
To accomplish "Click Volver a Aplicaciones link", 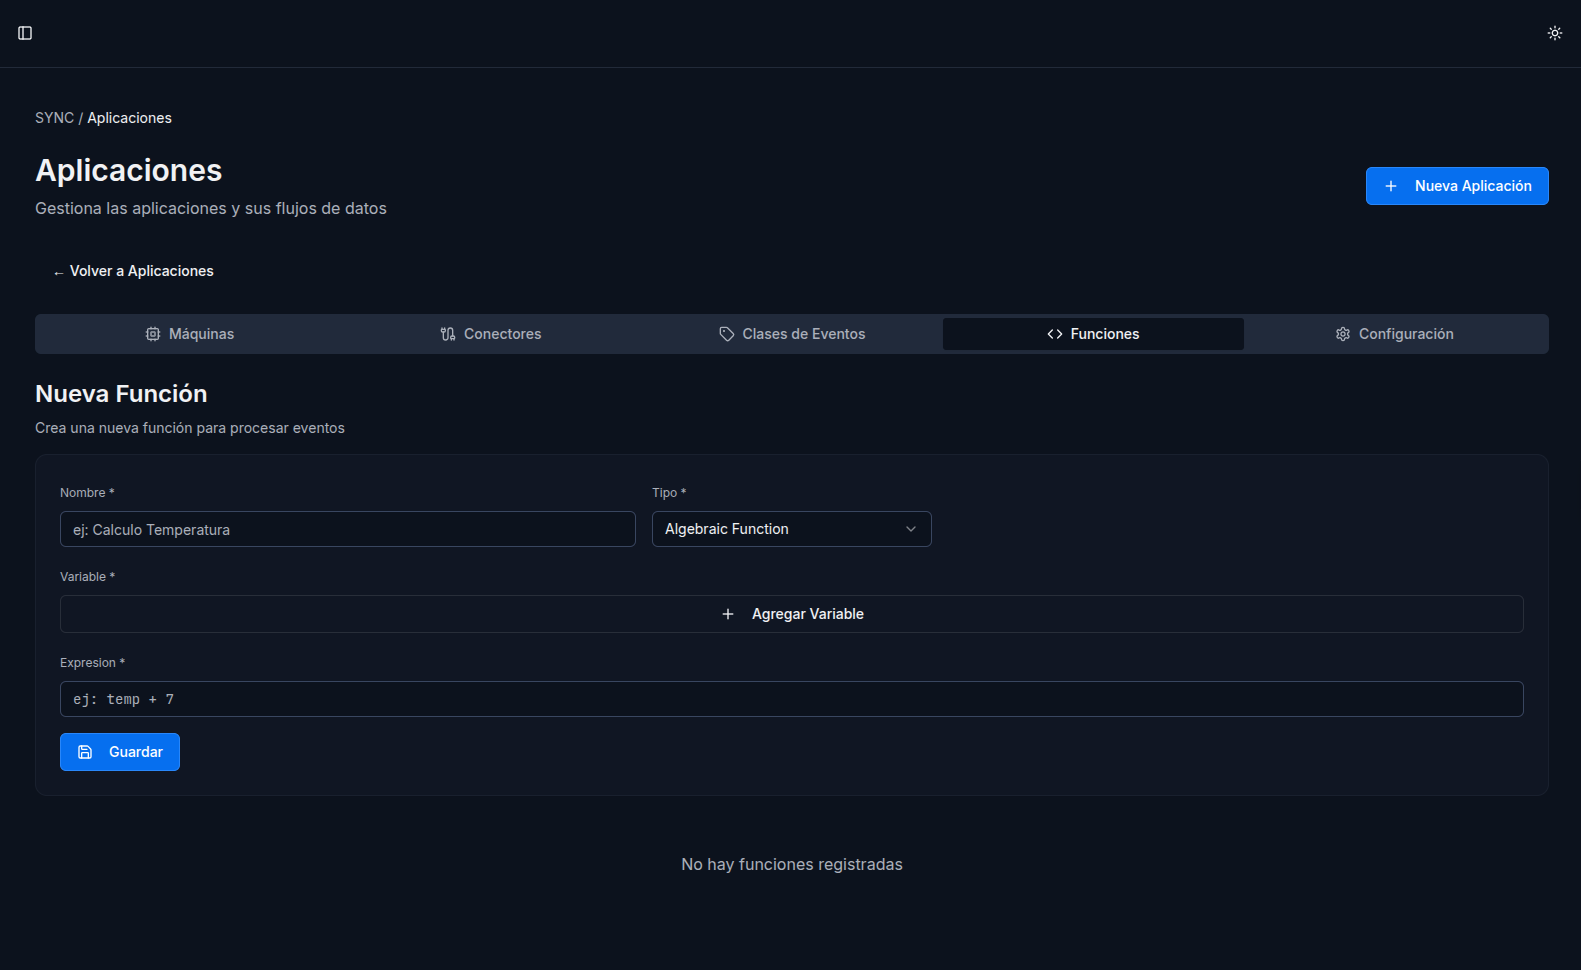I will pyautogui.click(x=141, y=271).
